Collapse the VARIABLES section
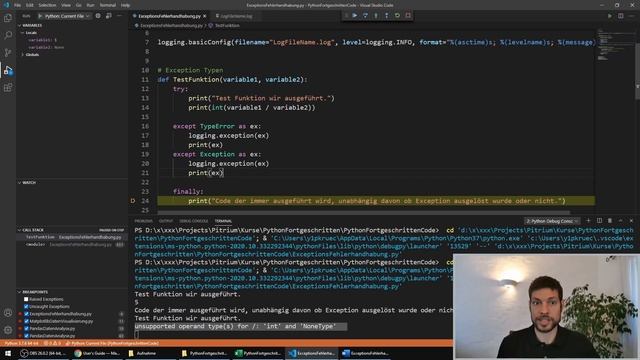The height and width of the screenshot is (360, 640). tap(31, 25)
